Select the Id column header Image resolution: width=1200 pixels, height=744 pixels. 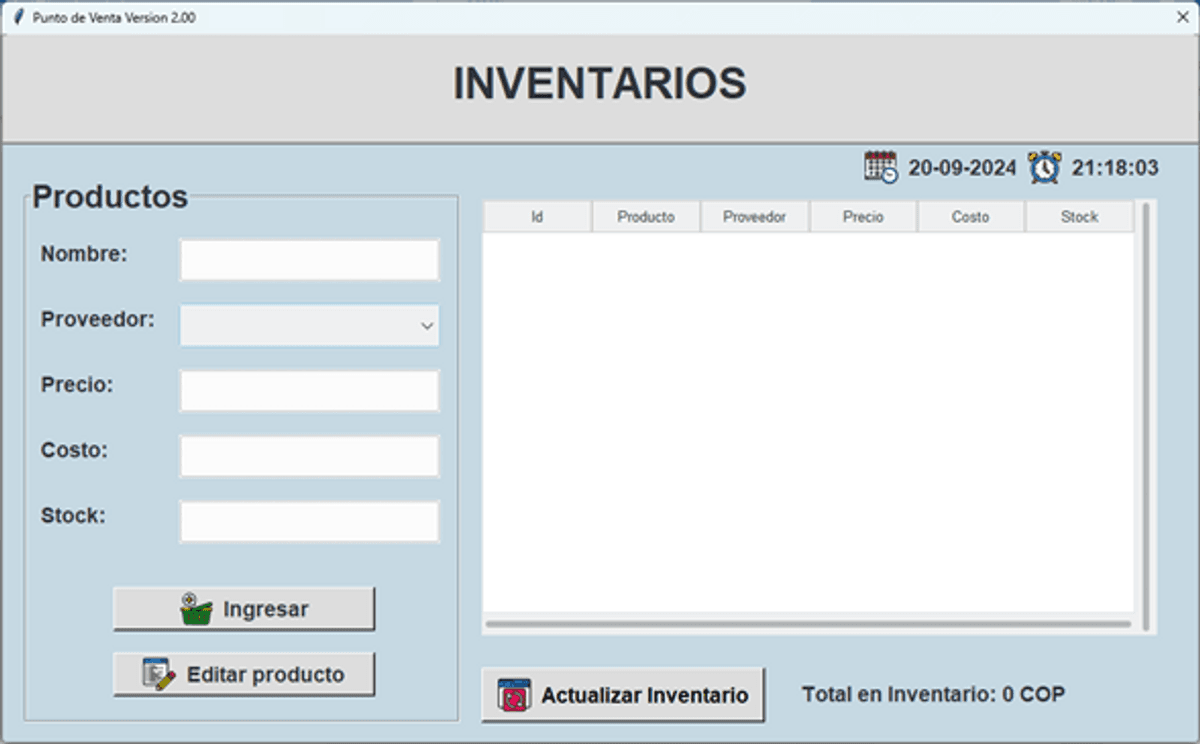(536, 216)
